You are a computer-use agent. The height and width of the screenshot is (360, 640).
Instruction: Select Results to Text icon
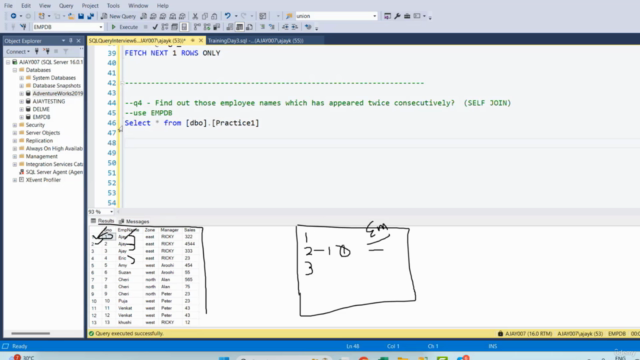[x=230, y=27]
